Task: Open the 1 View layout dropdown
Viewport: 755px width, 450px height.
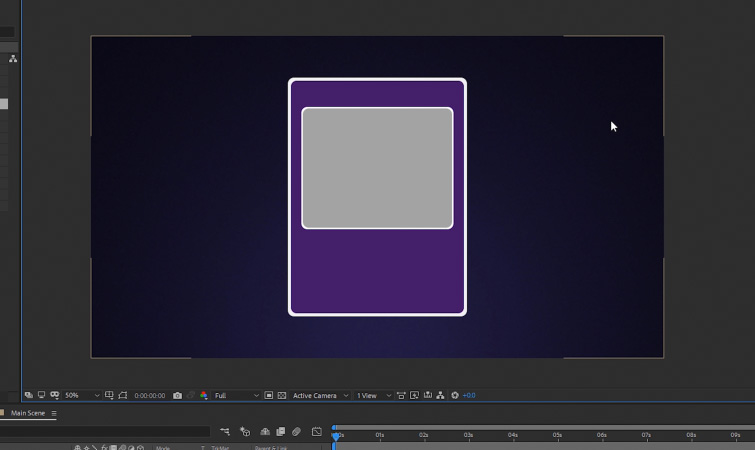Action: 372,396
